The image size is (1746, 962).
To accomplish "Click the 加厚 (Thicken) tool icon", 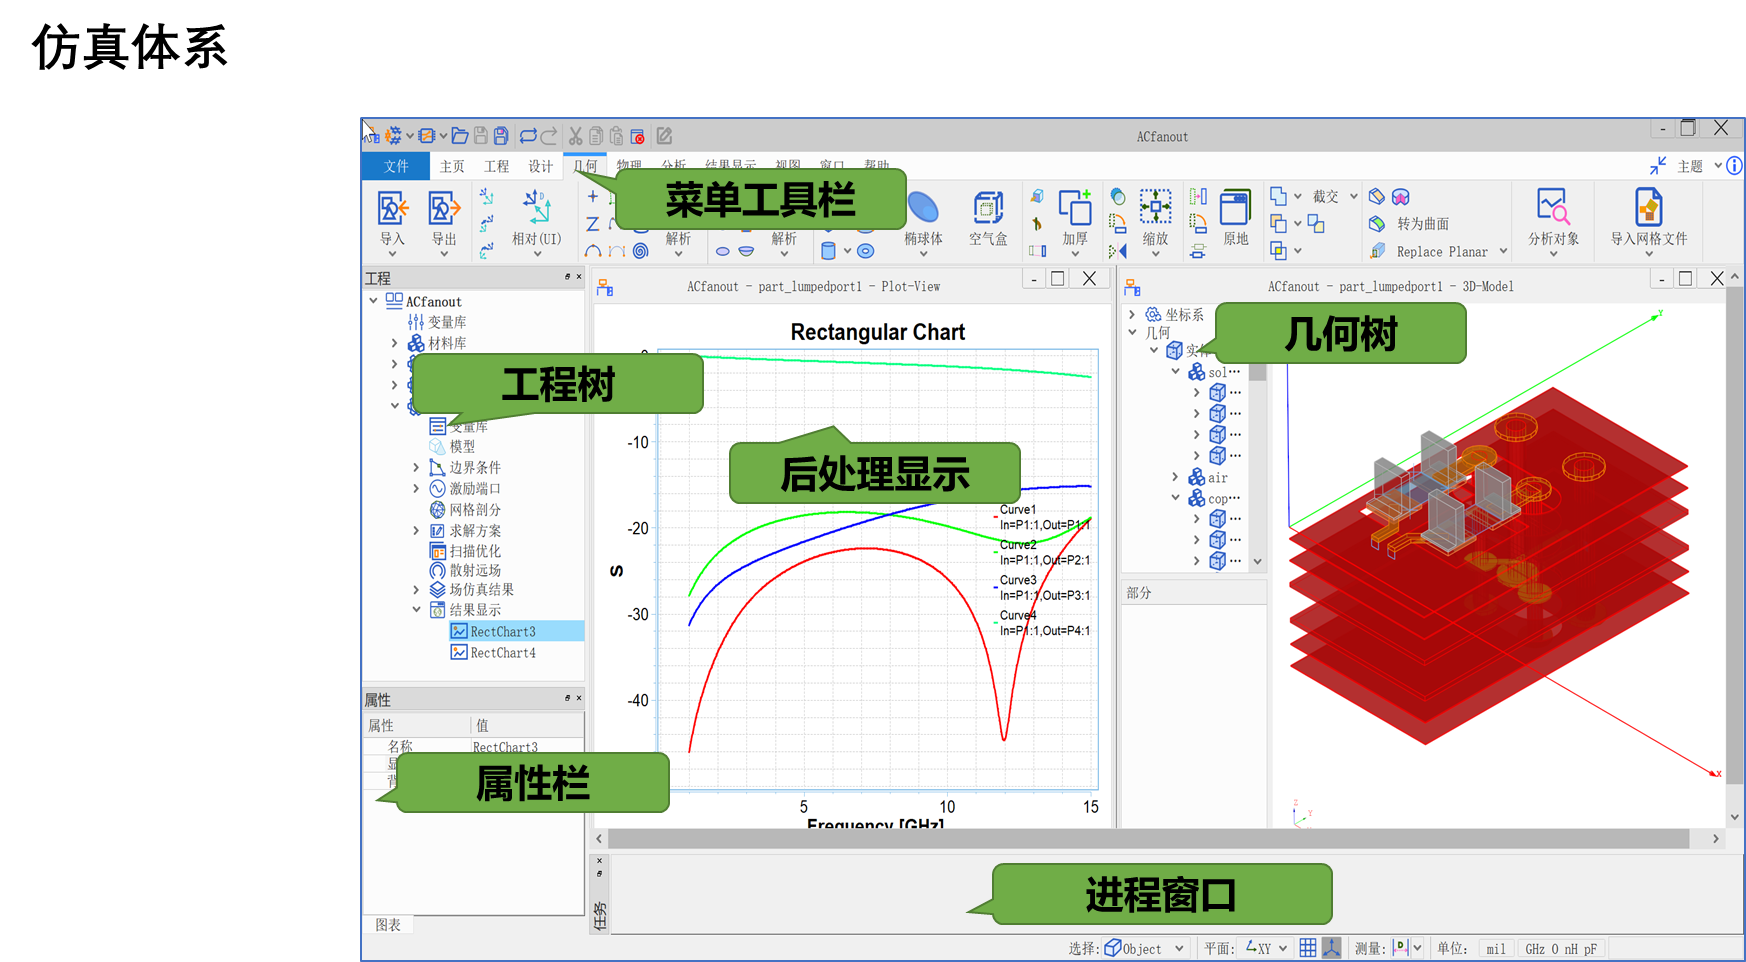I will point(1075,209).
